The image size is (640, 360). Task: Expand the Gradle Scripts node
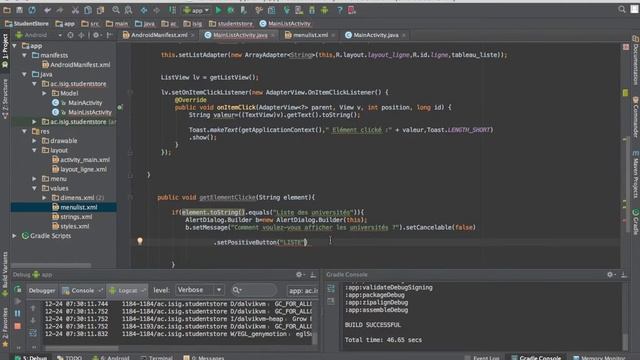point(15,236)
